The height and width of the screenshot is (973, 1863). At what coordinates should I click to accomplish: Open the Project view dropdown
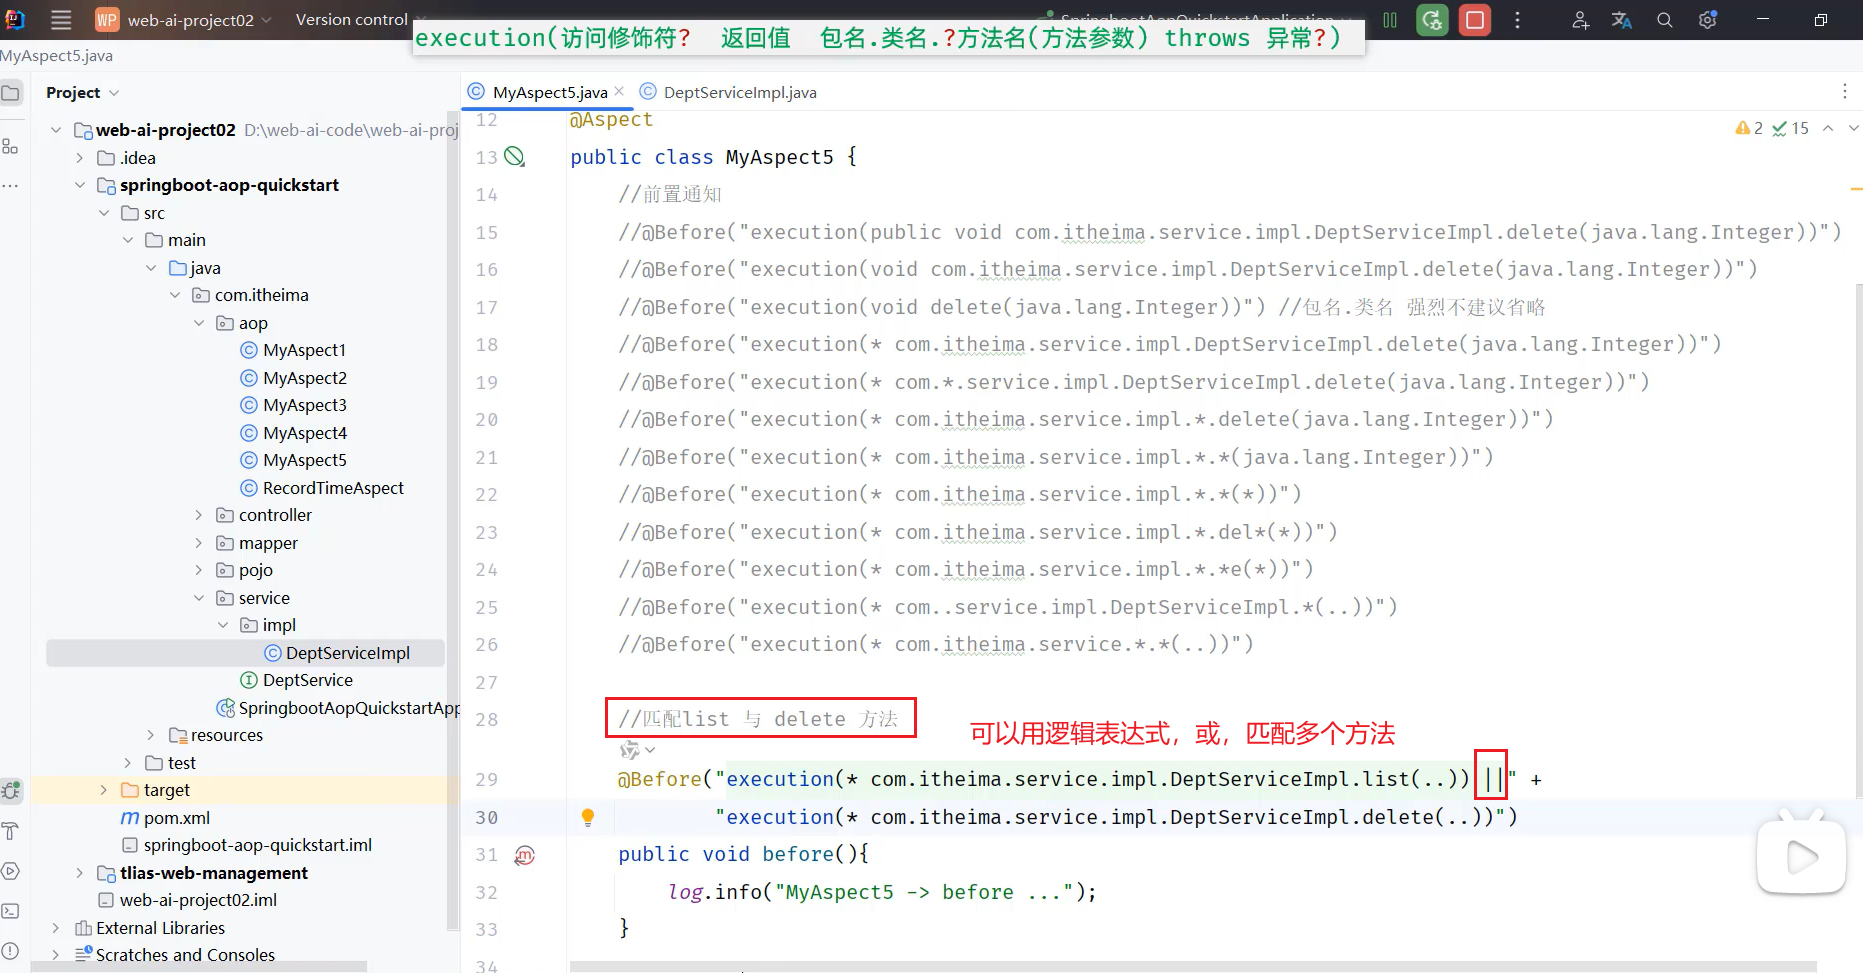(82, 92)
